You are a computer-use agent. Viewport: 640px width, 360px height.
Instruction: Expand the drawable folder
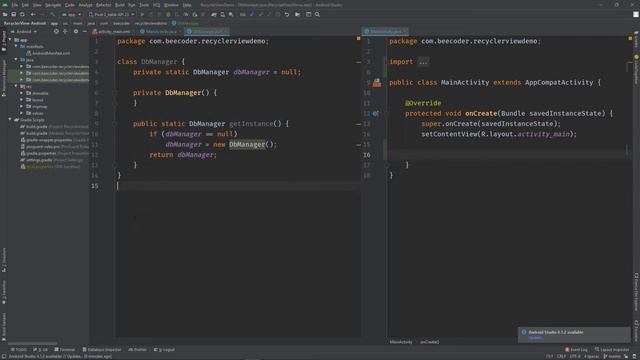[x=22, y=93]
